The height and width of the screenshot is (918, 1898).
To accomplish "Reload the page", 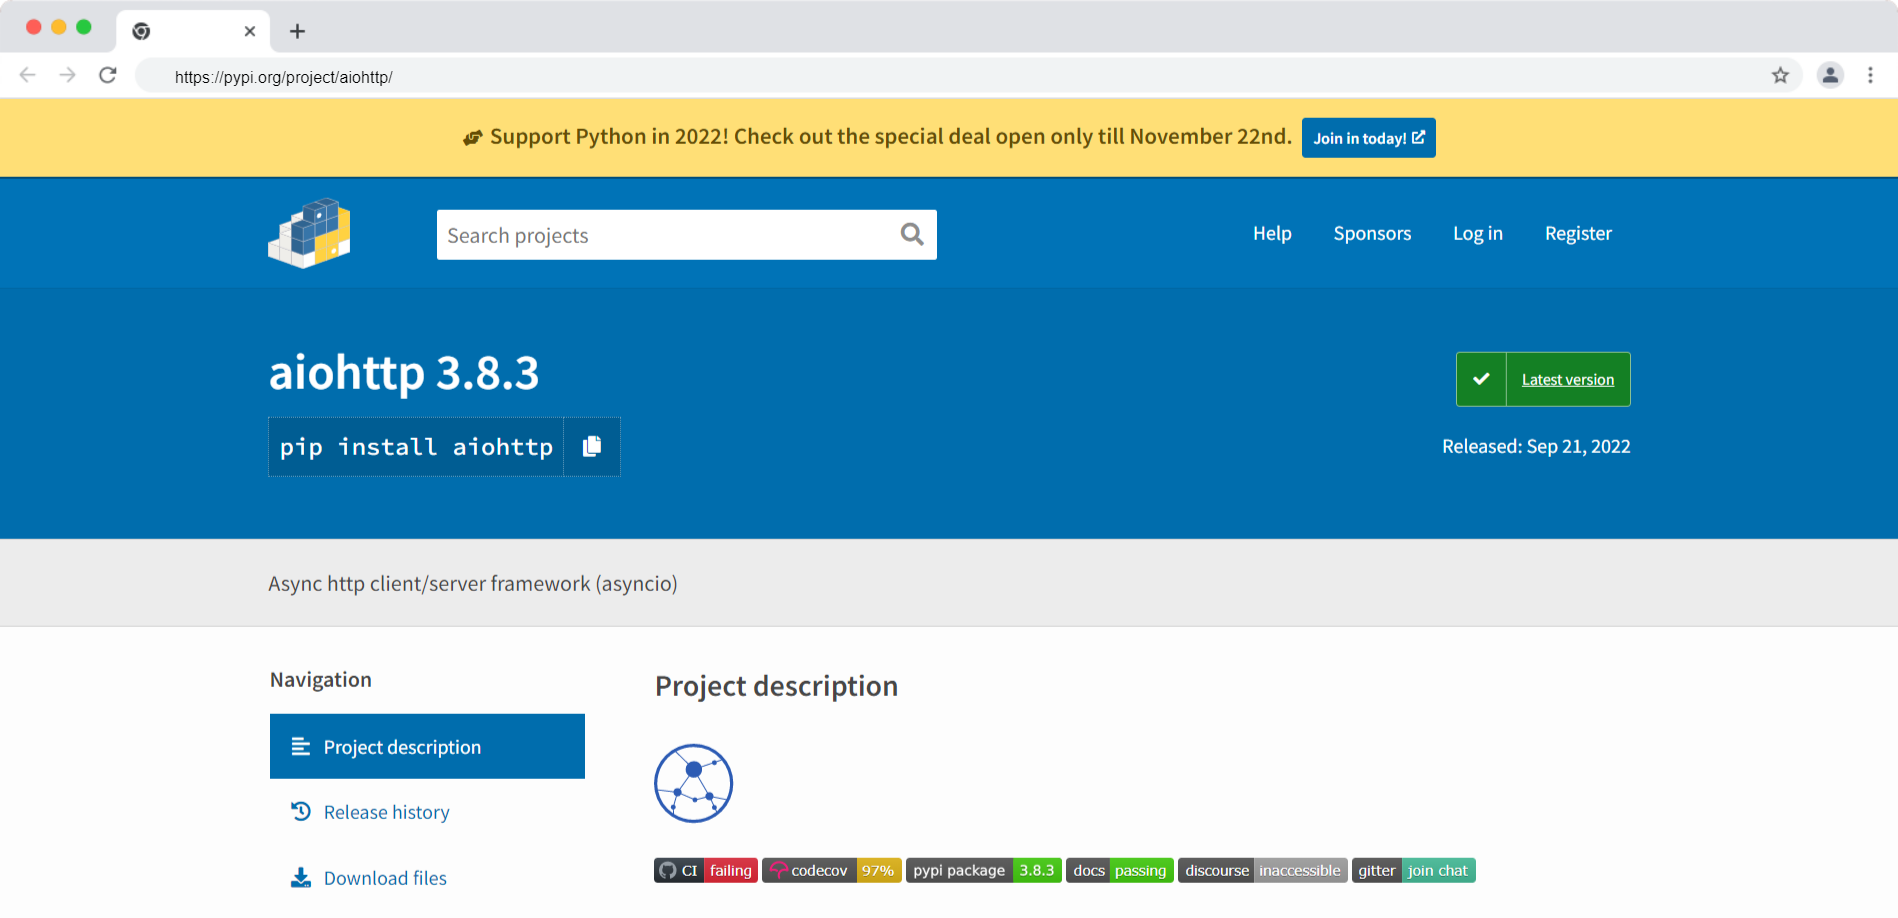I will (x=108, y=75).
